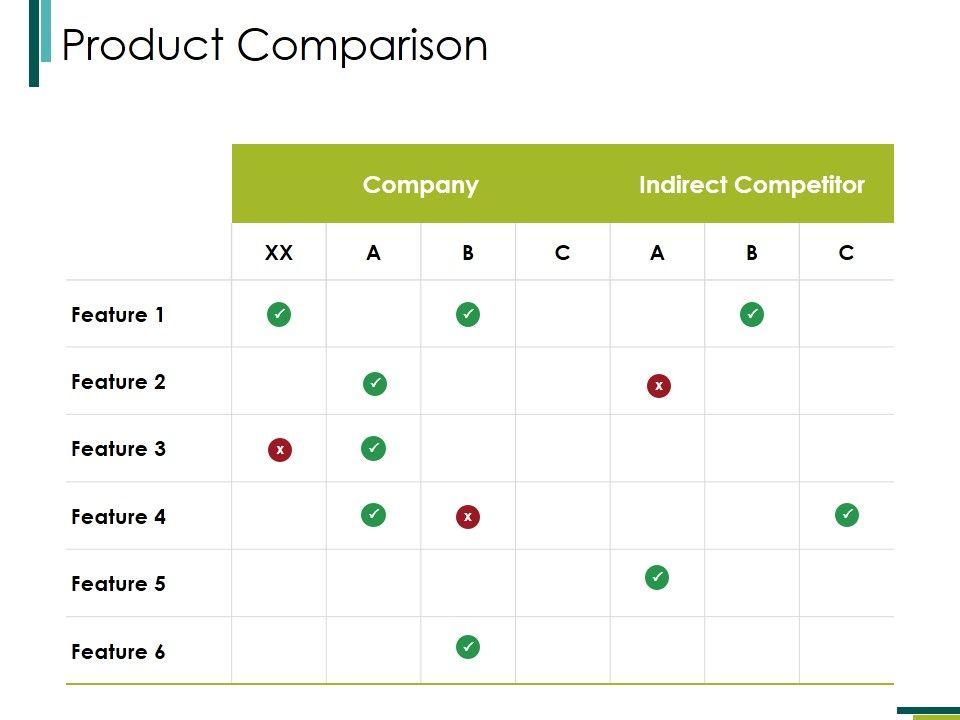The width and height of the screenshot is (960, 720).
Task: Select the red X in the Feature 4 row
Action: (467, 517)
